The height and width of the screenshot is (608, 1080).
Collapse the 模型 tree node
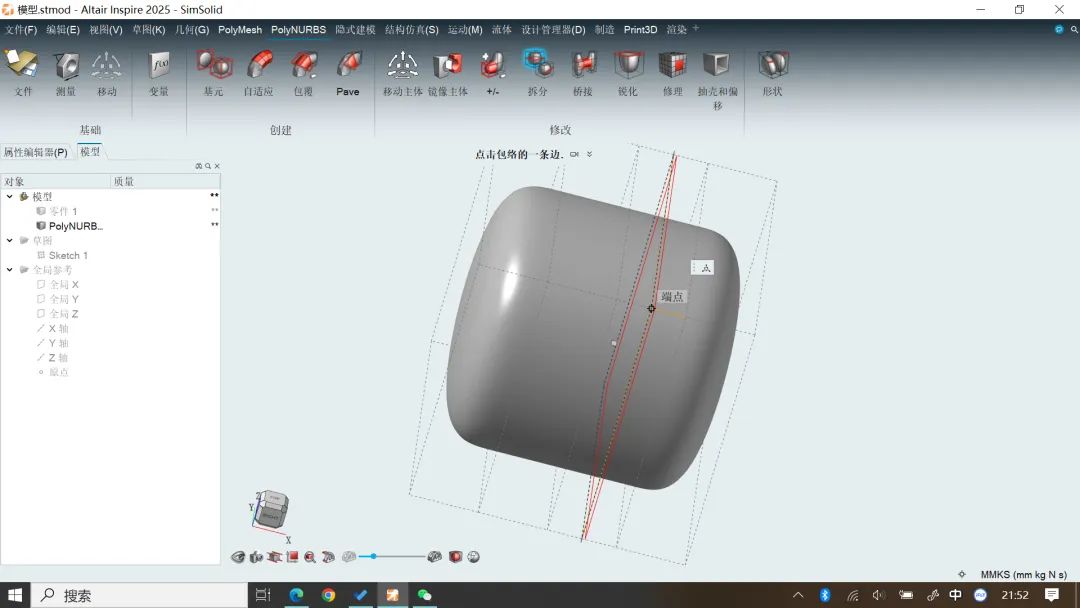coord(10,197)
